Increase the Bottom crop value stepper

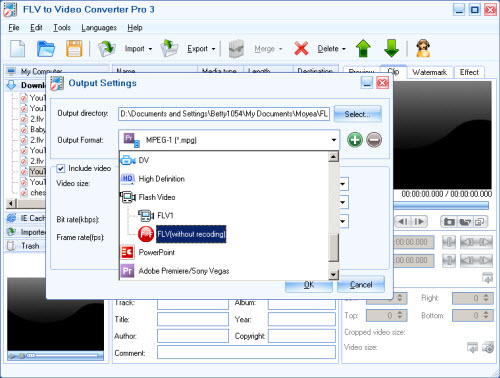pyautogui.click(x=486, y=313)
